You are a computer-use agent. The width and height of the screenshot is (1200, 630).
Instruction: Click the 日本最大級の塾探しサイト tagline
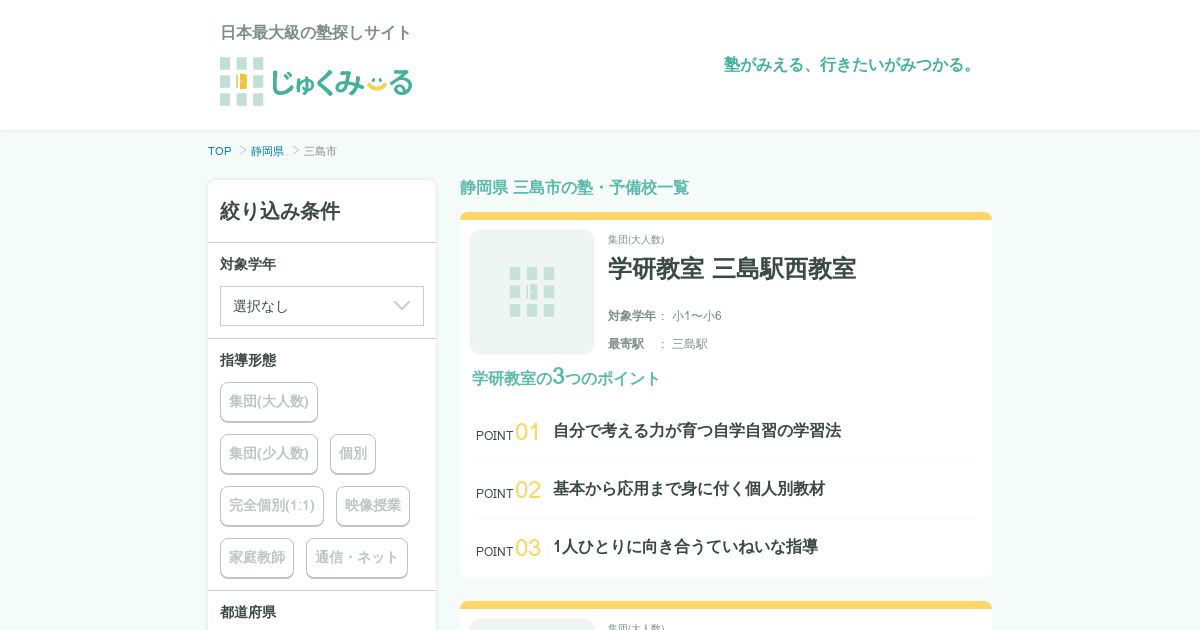coord(316,33)
